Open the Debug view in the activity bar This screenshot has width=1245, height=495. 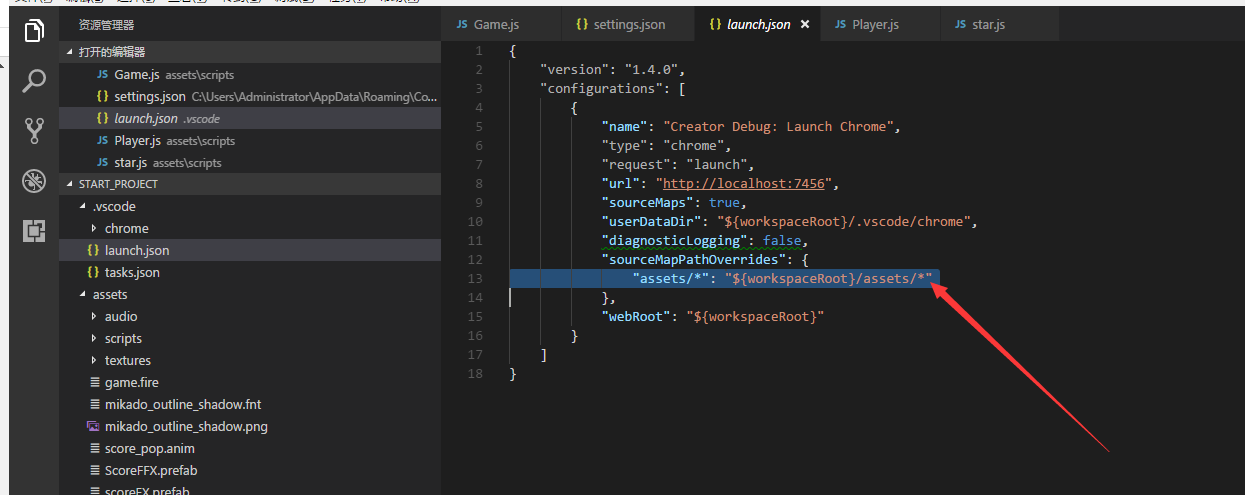click(x=34, y=181)
